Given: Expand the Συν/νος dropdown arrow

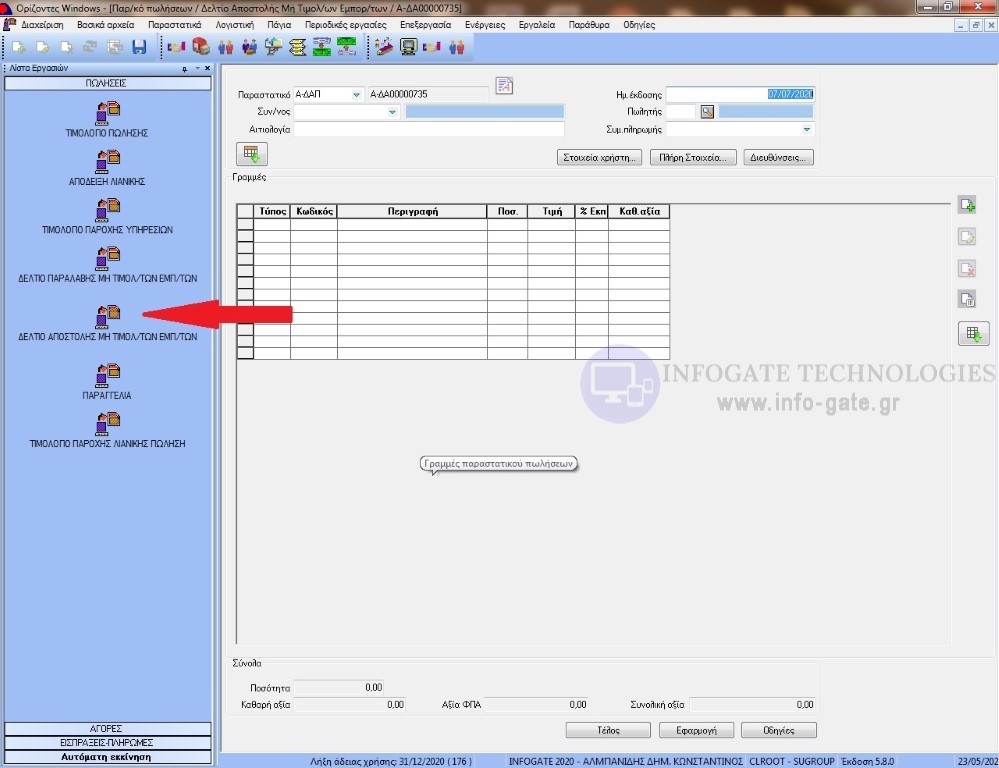Looking at the screenshot, I should click(392, 112).
